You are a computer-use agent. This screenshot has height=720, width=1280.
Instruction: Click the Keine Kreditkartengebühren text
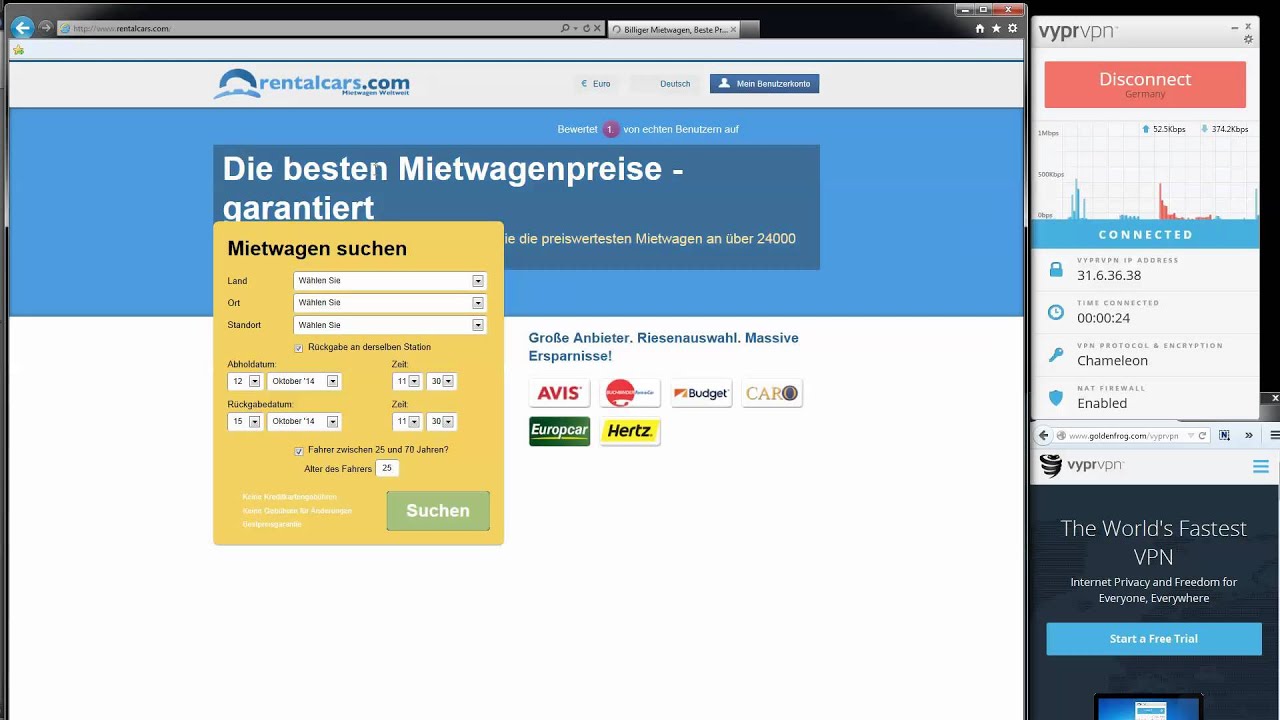pyautogui.click(x=289, y=497)
